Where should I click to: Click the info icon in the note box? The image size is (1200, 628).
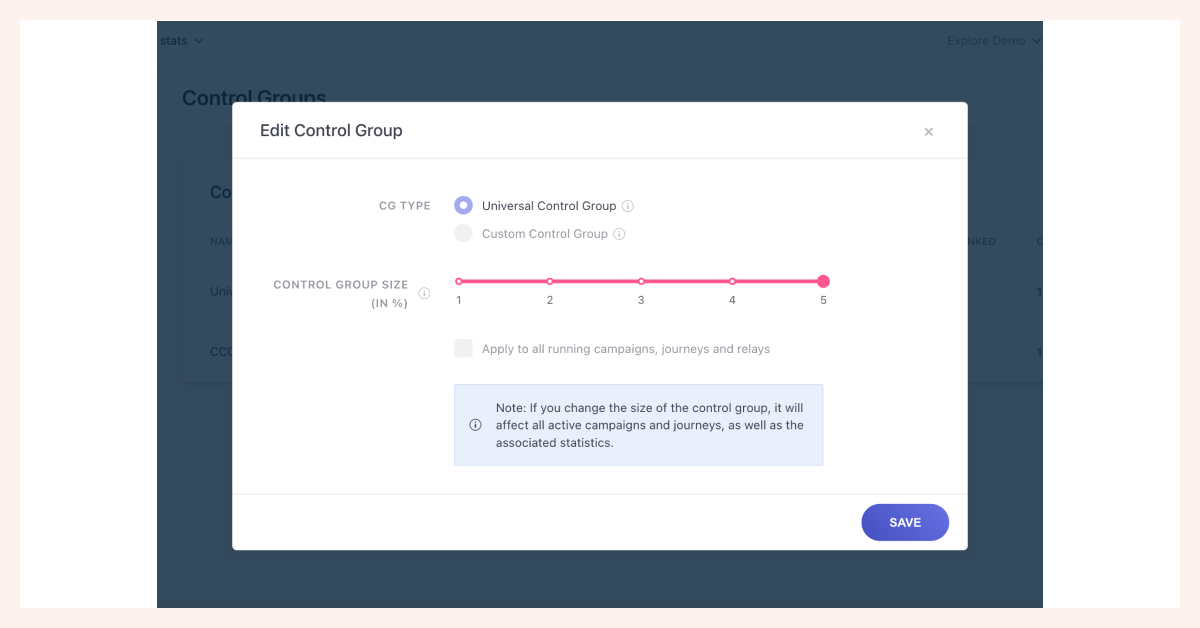click(x=475, y=425)
